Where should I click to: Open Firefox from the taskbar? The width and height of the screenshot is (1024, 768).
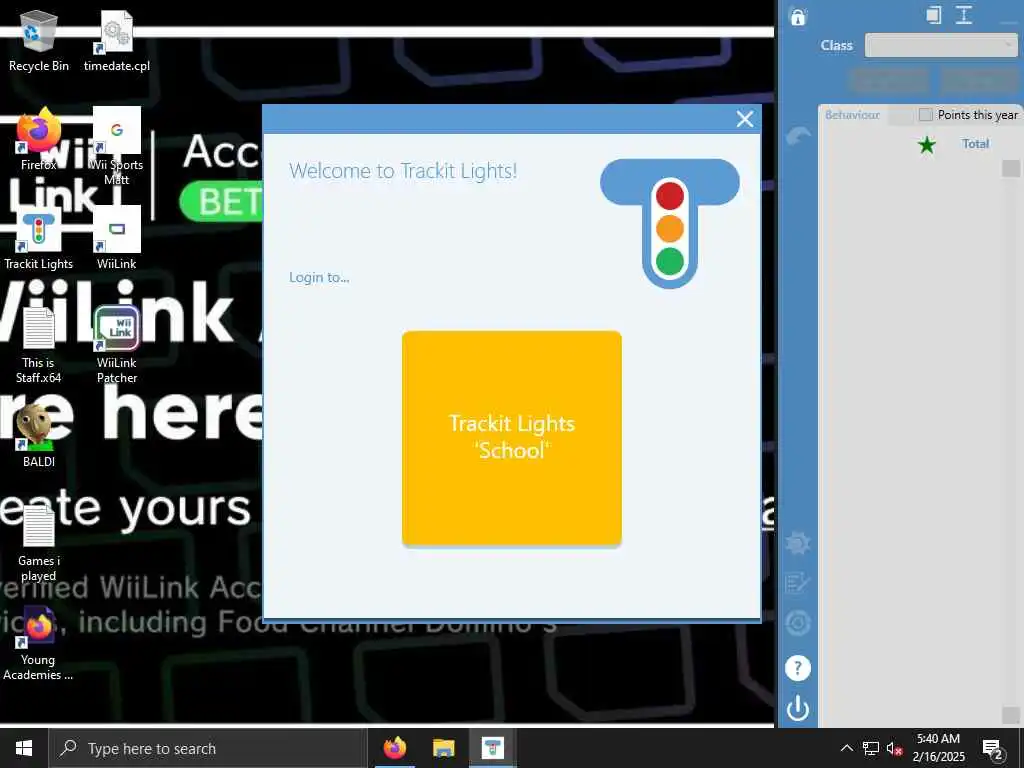pos(395,748)
